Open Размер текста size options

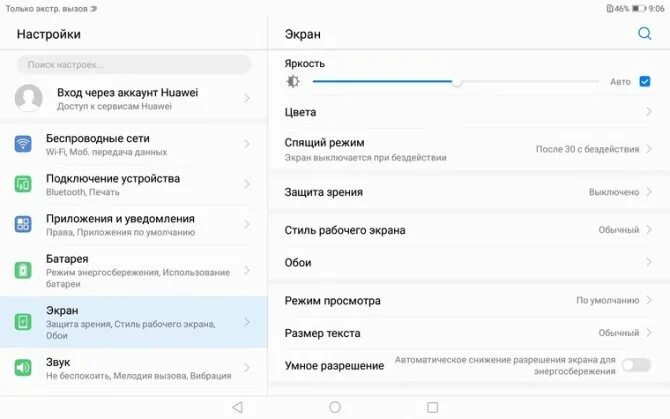coord(468,333)
